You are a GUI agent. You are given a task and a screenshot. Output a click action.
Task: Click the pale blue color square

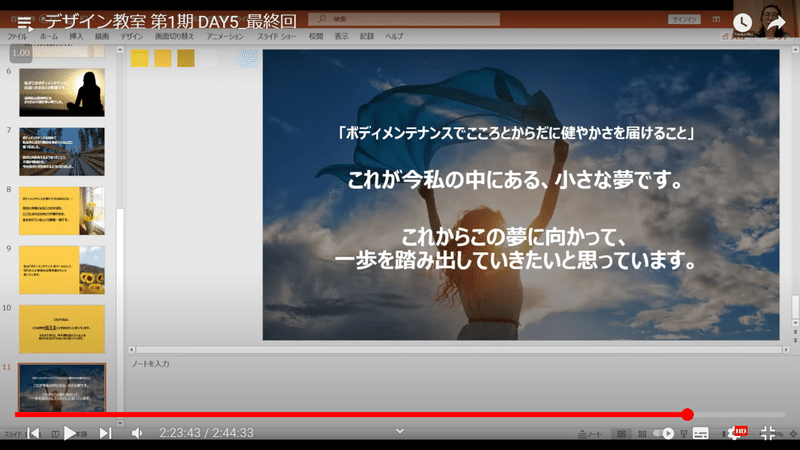(248, 58)
